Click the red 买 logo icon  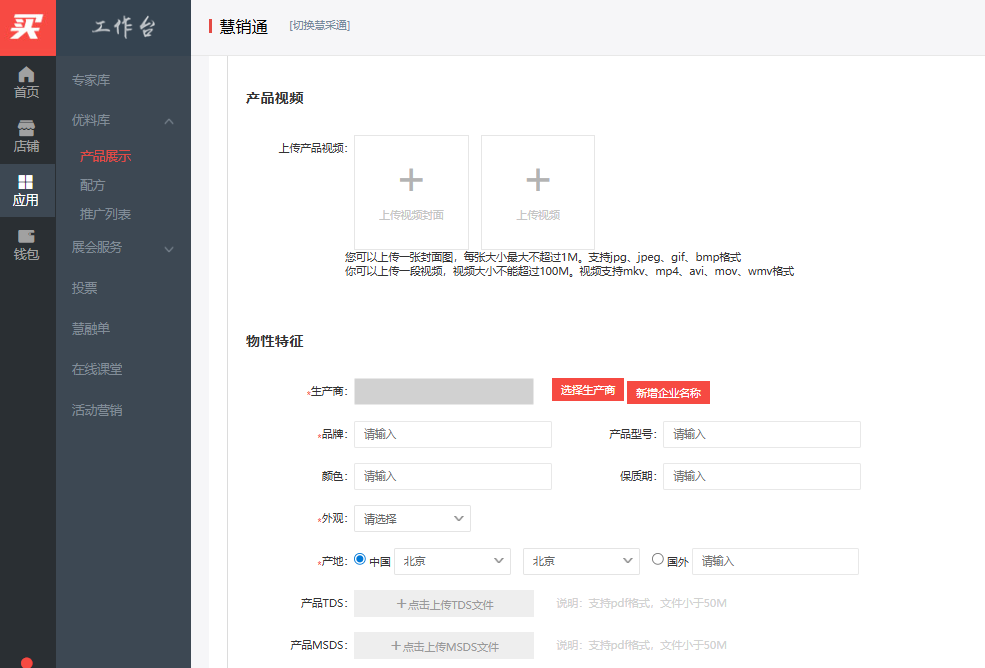[x=27, y=27]
